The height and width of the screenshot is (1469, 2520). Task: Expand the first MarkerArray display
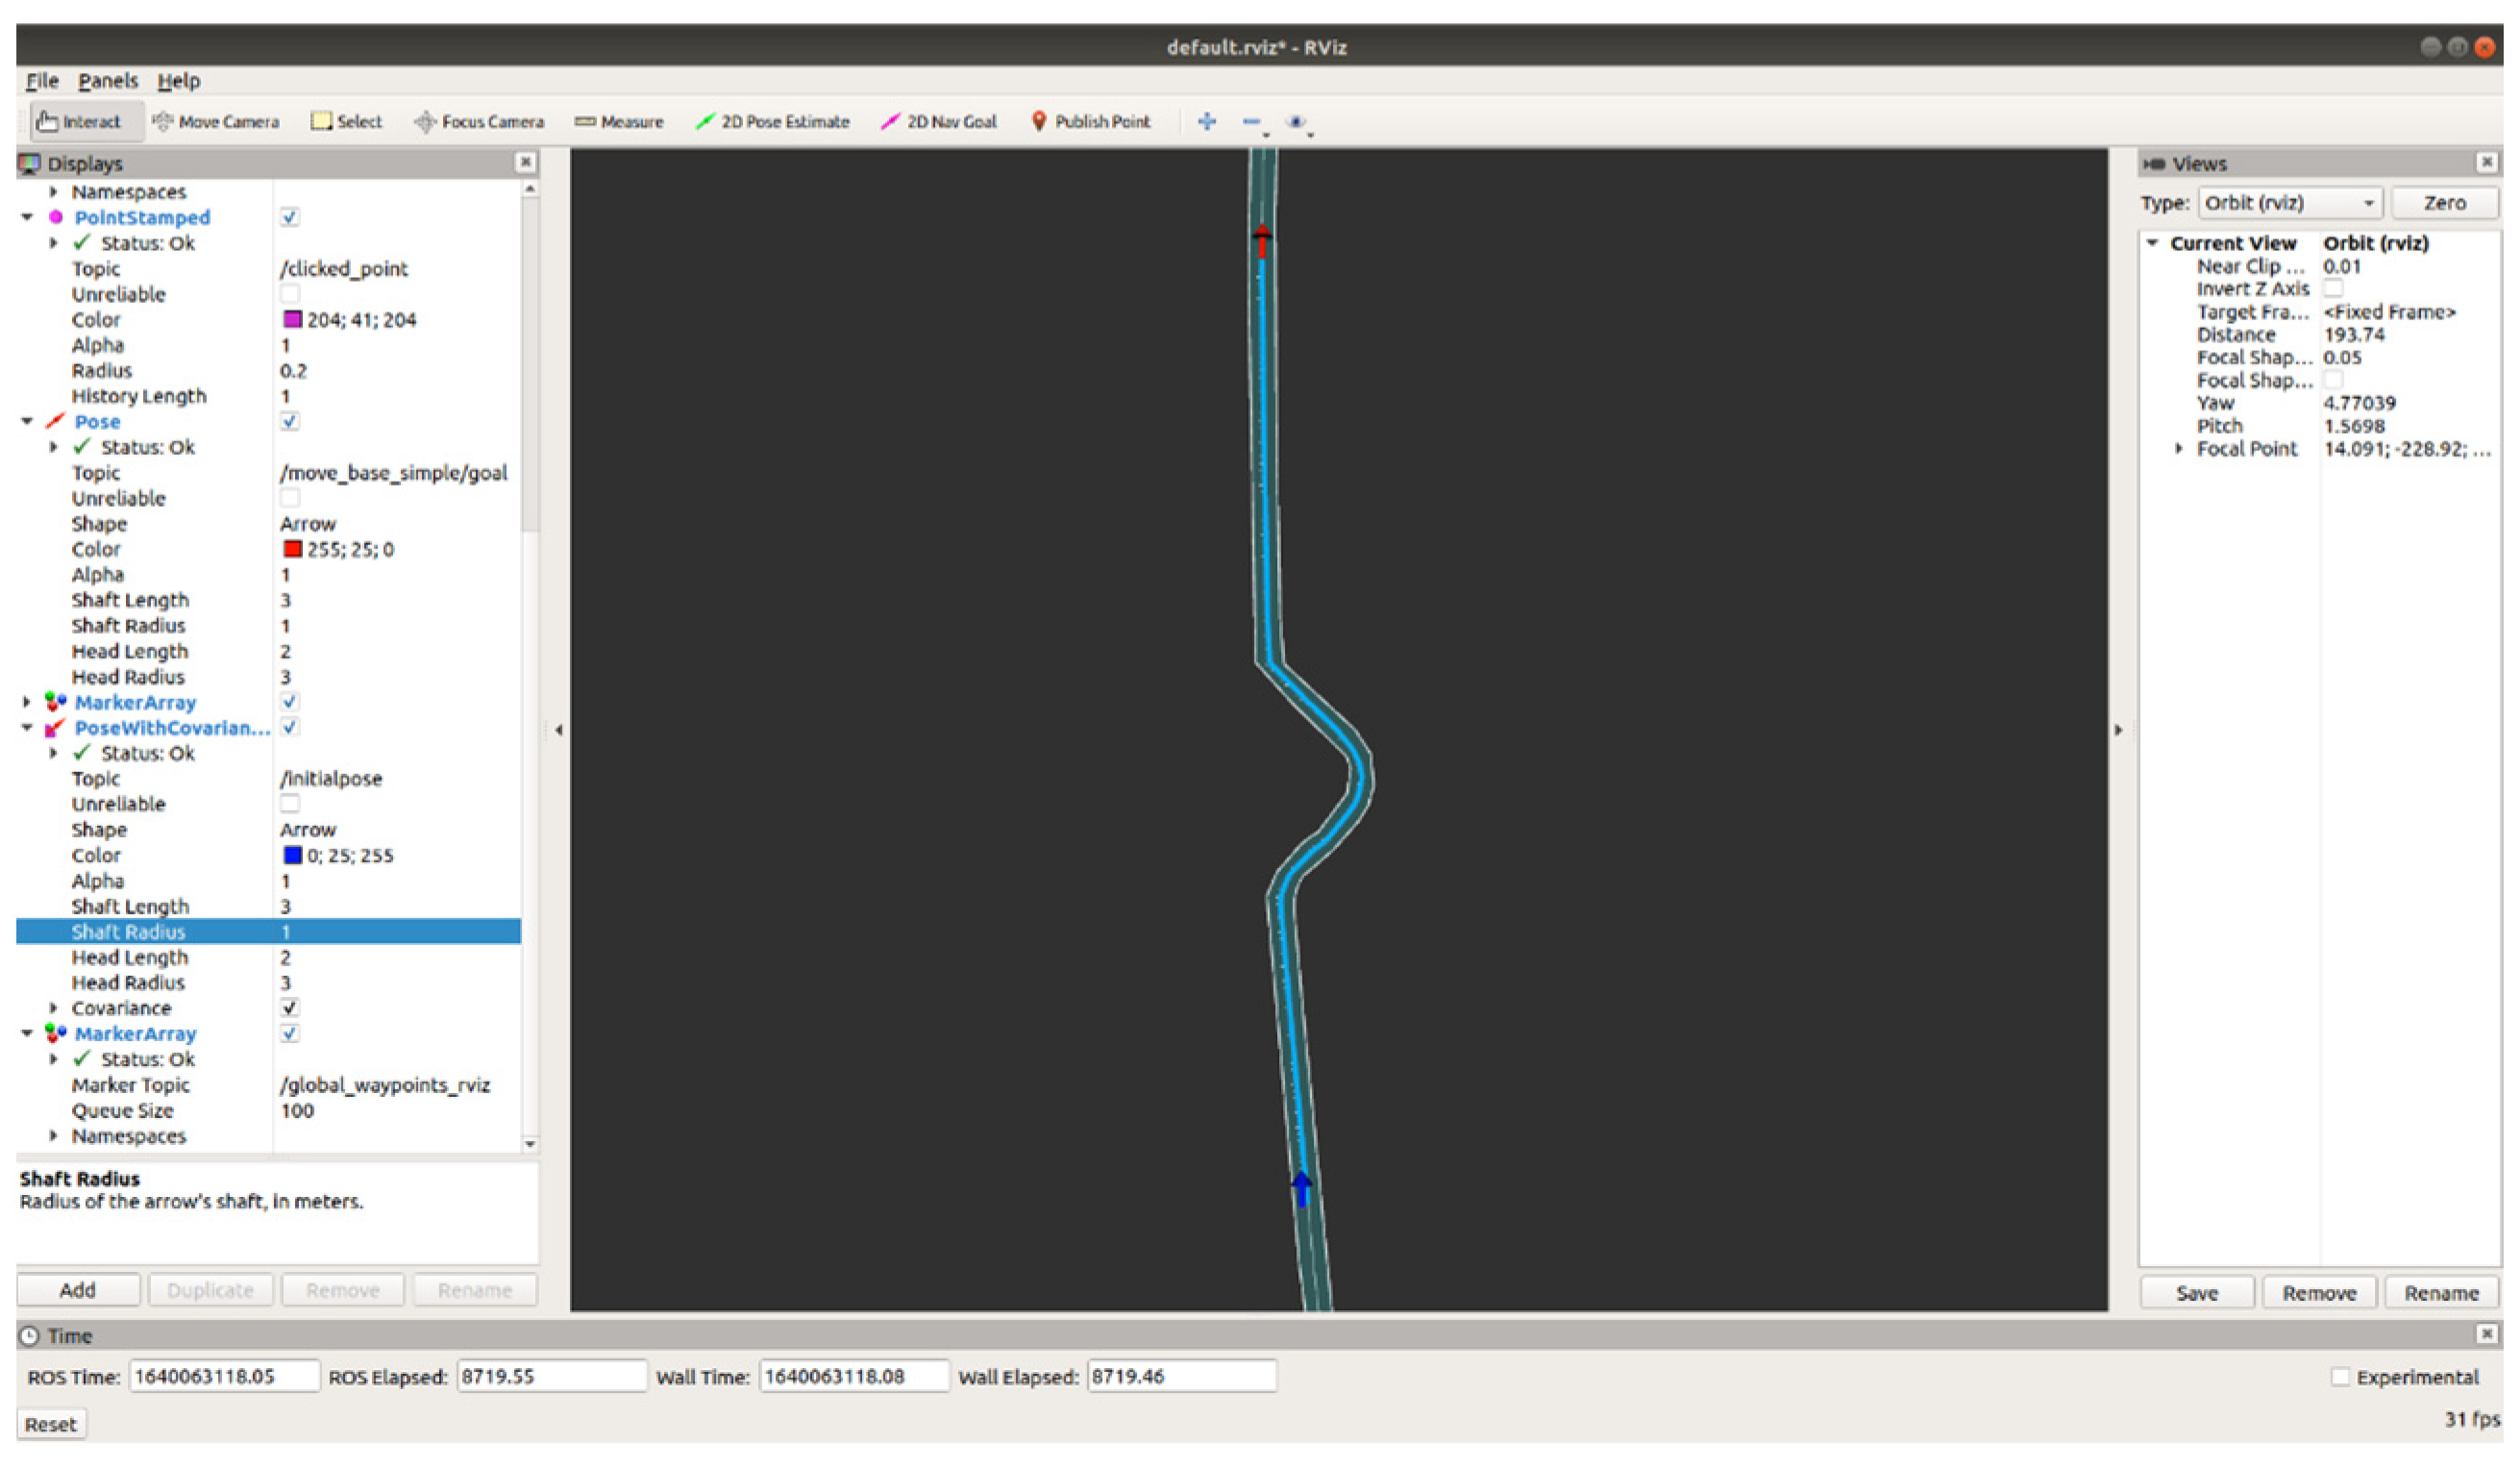[x=27, y=702]
